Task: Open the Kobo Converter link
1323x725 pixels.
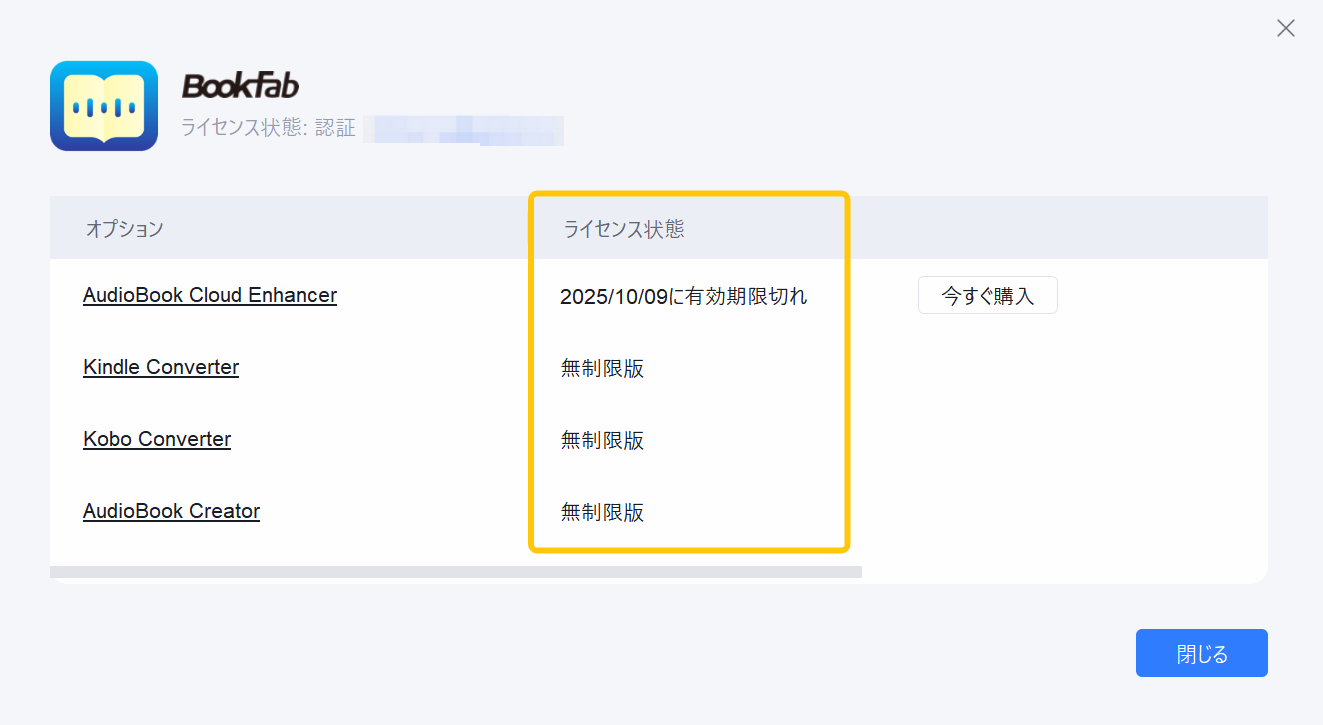Action: pyautogui.click(x=157, y=439)
